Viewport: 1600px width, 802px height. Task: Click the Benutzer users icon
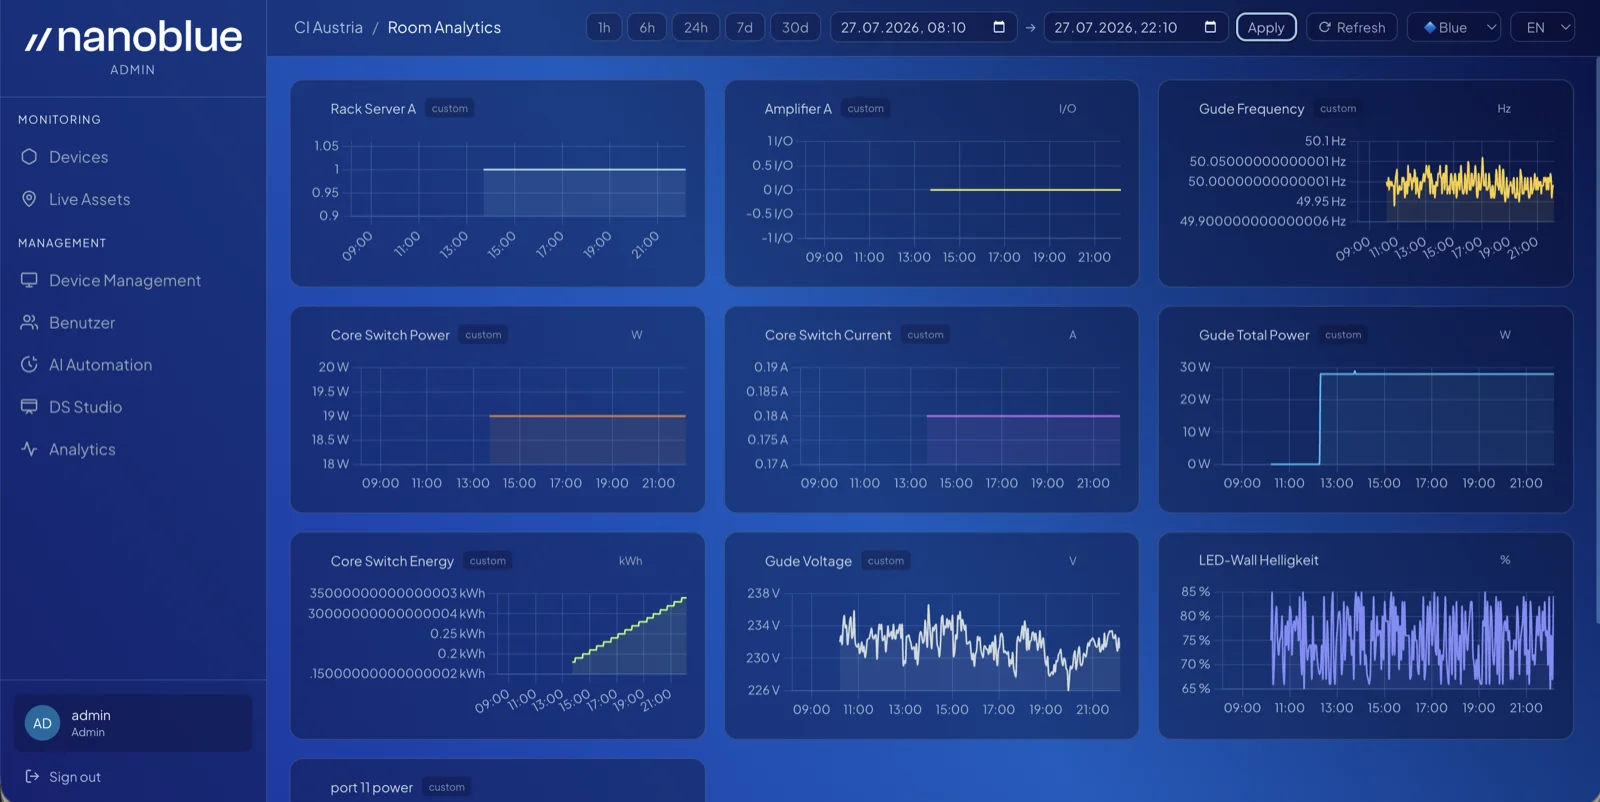tap(29, 322)
